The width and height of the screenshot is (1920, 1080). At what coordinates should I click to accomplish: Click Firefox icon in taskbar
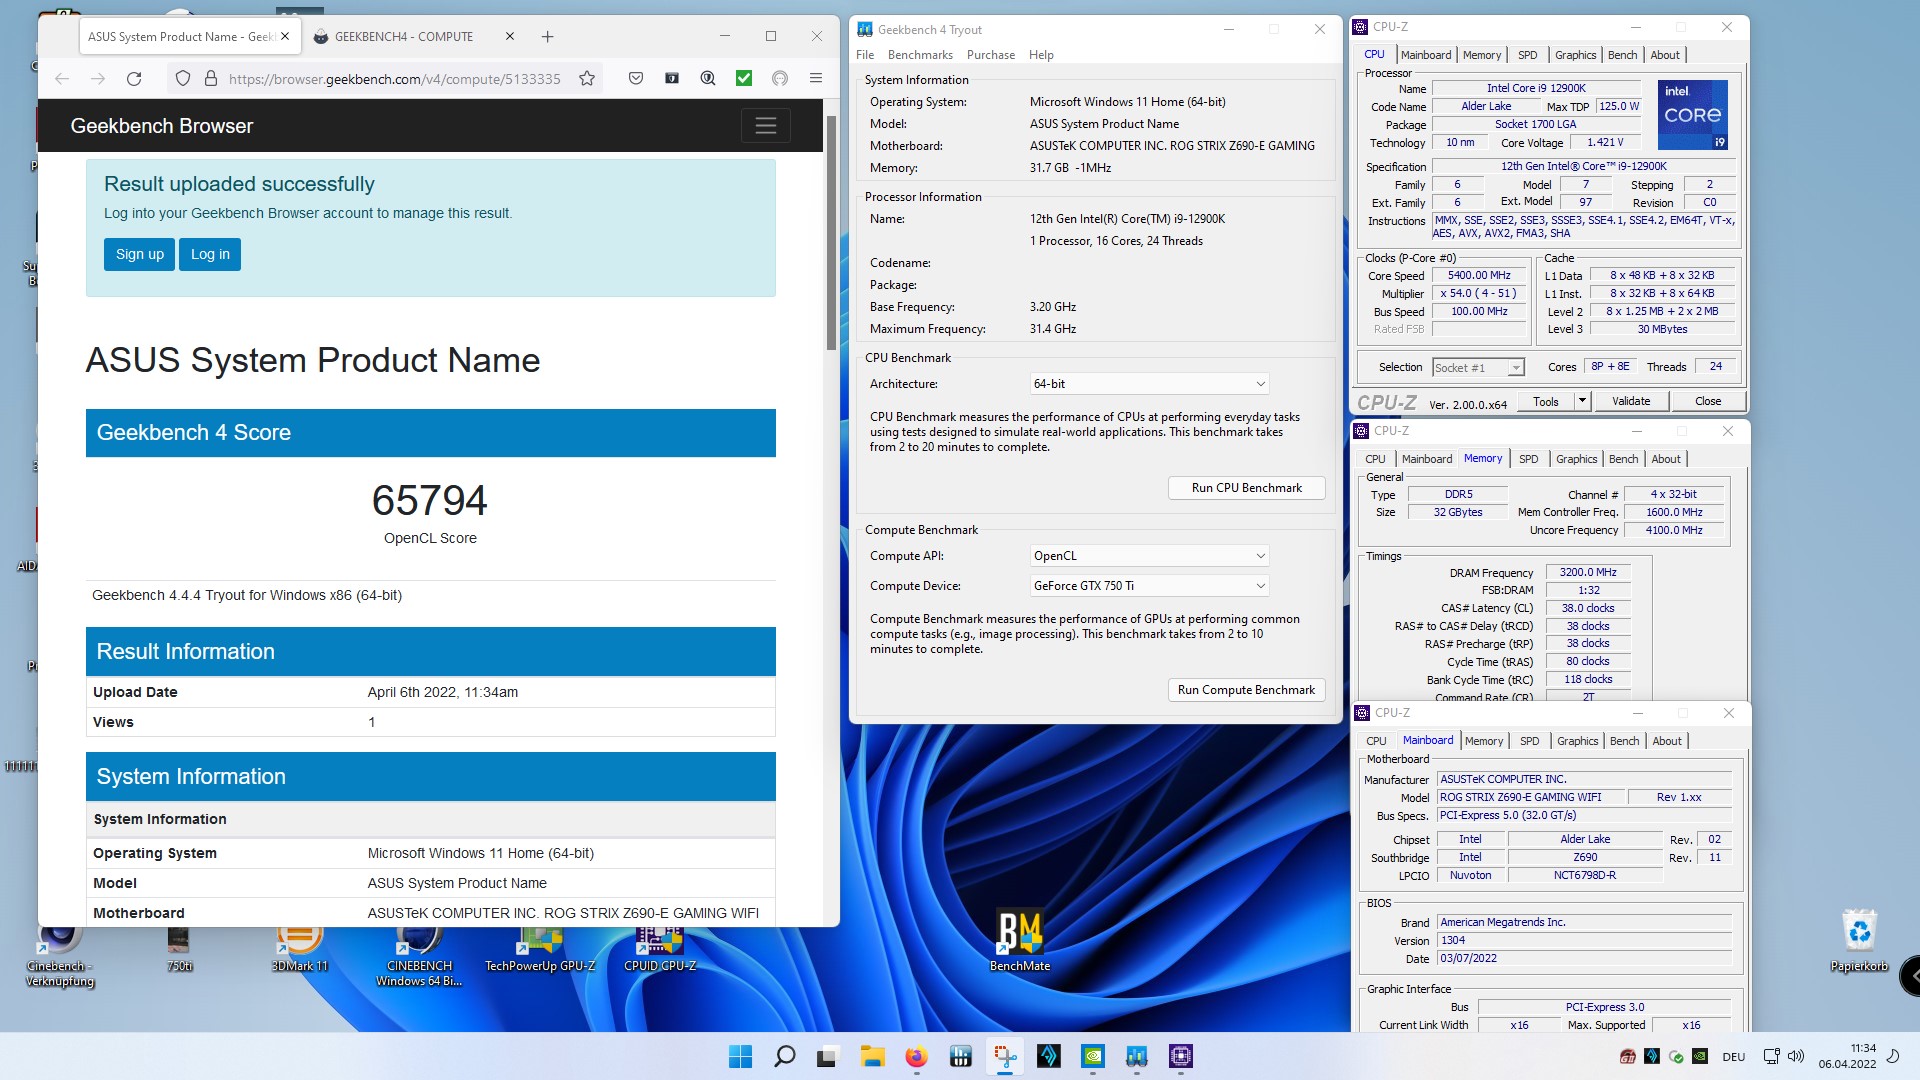click(916, 1056)
